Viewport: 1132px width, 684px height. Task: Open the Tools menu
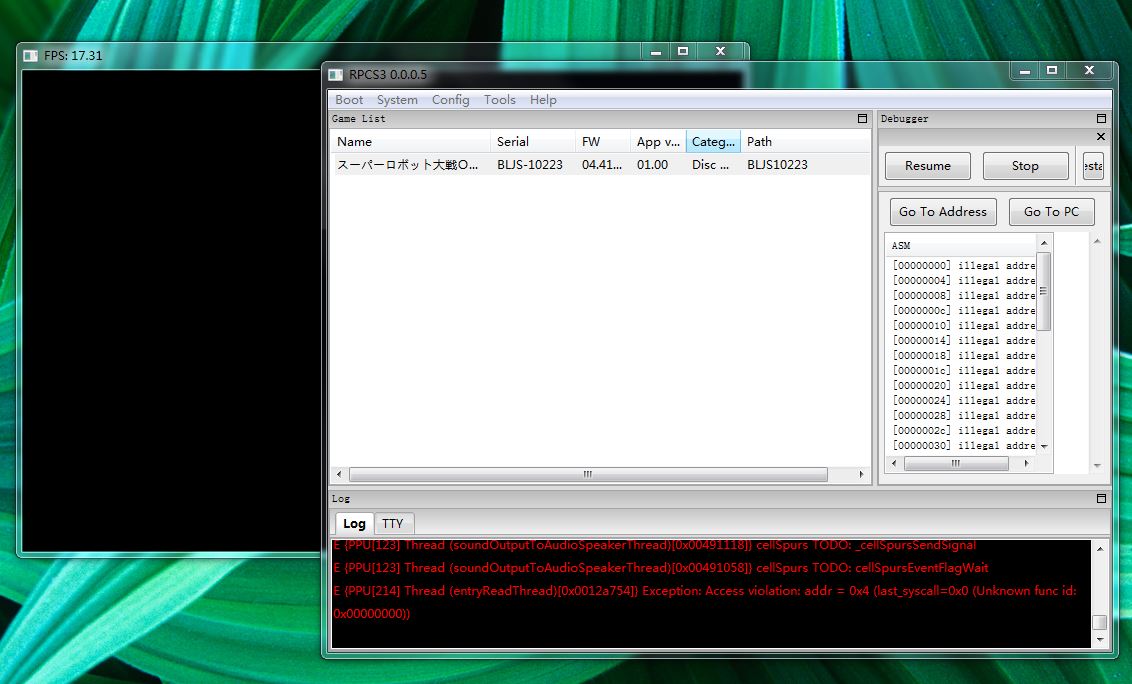click(x=499, y=100)
